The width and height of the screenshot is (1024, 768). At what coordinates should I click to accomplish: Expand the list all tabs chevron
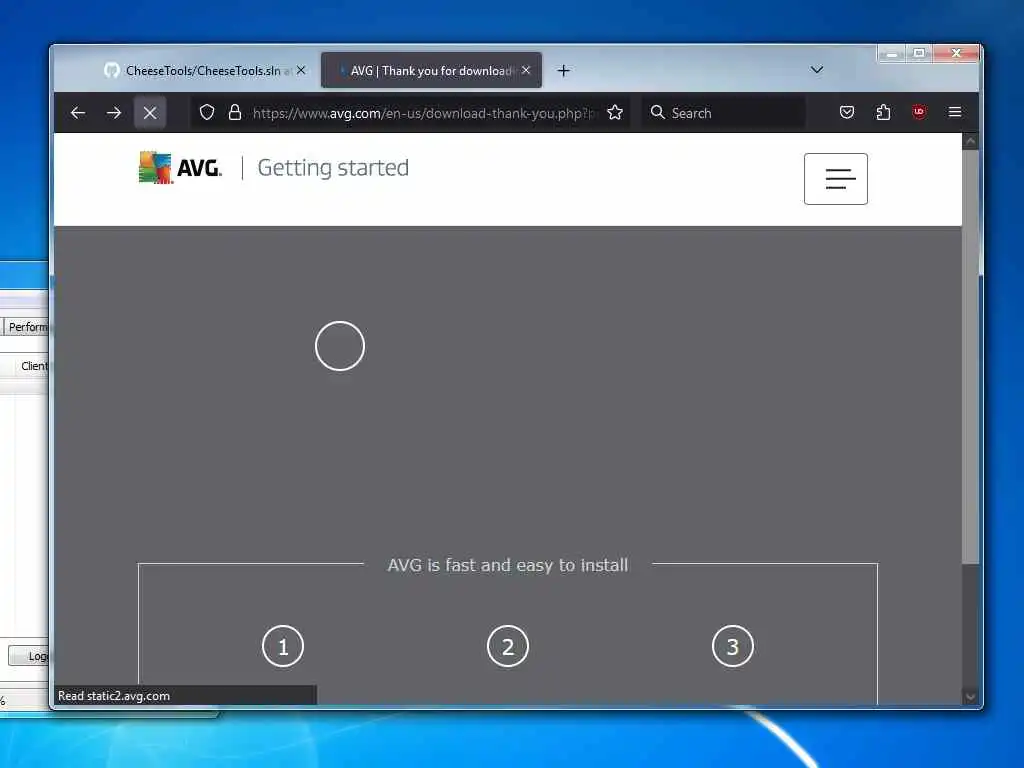[817, 70]
